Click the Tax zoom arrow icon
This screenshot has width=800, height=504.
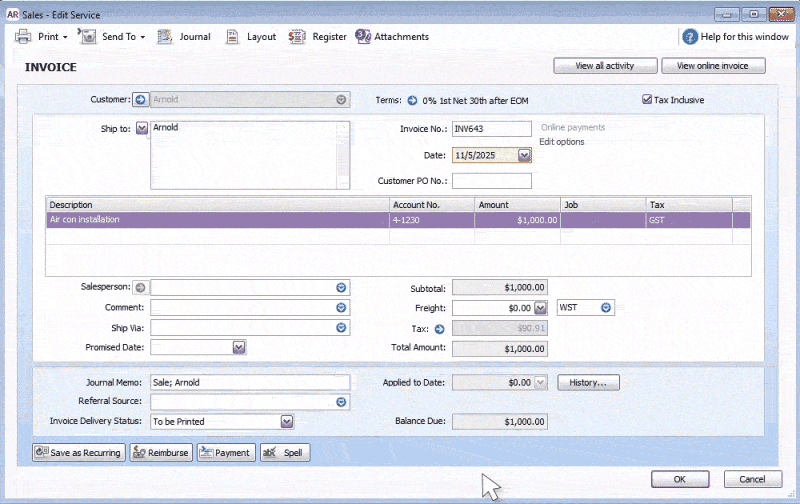point(439,329)
